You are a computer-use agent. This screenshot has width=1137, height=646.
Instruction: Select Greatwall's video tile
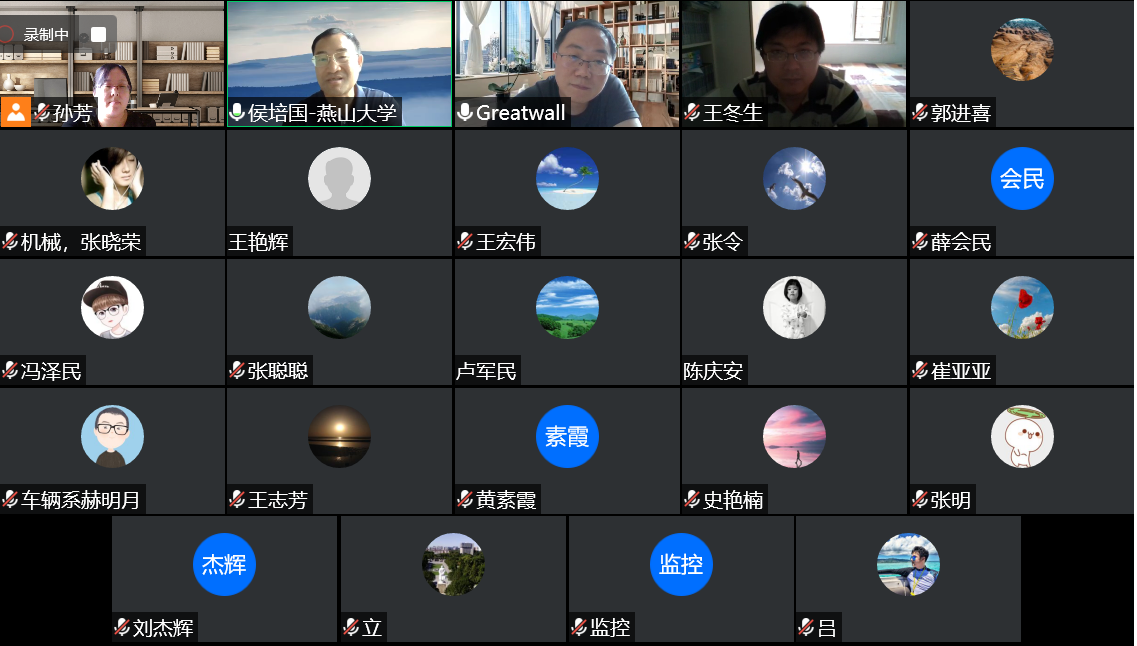567,64
